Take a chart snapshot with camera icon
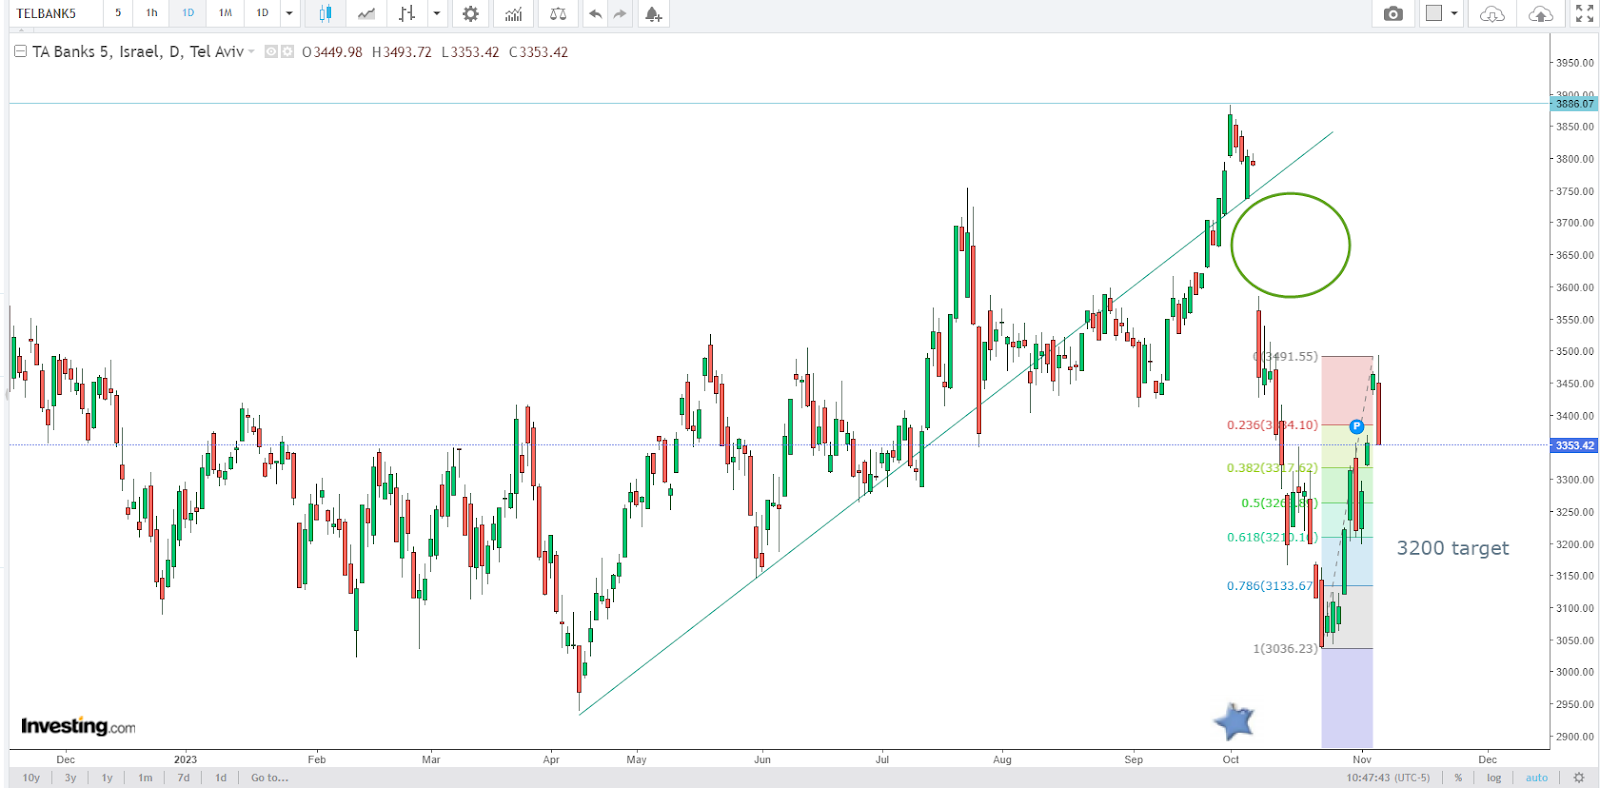Screen dimensions: 1600x788 tap(1393, 13)
